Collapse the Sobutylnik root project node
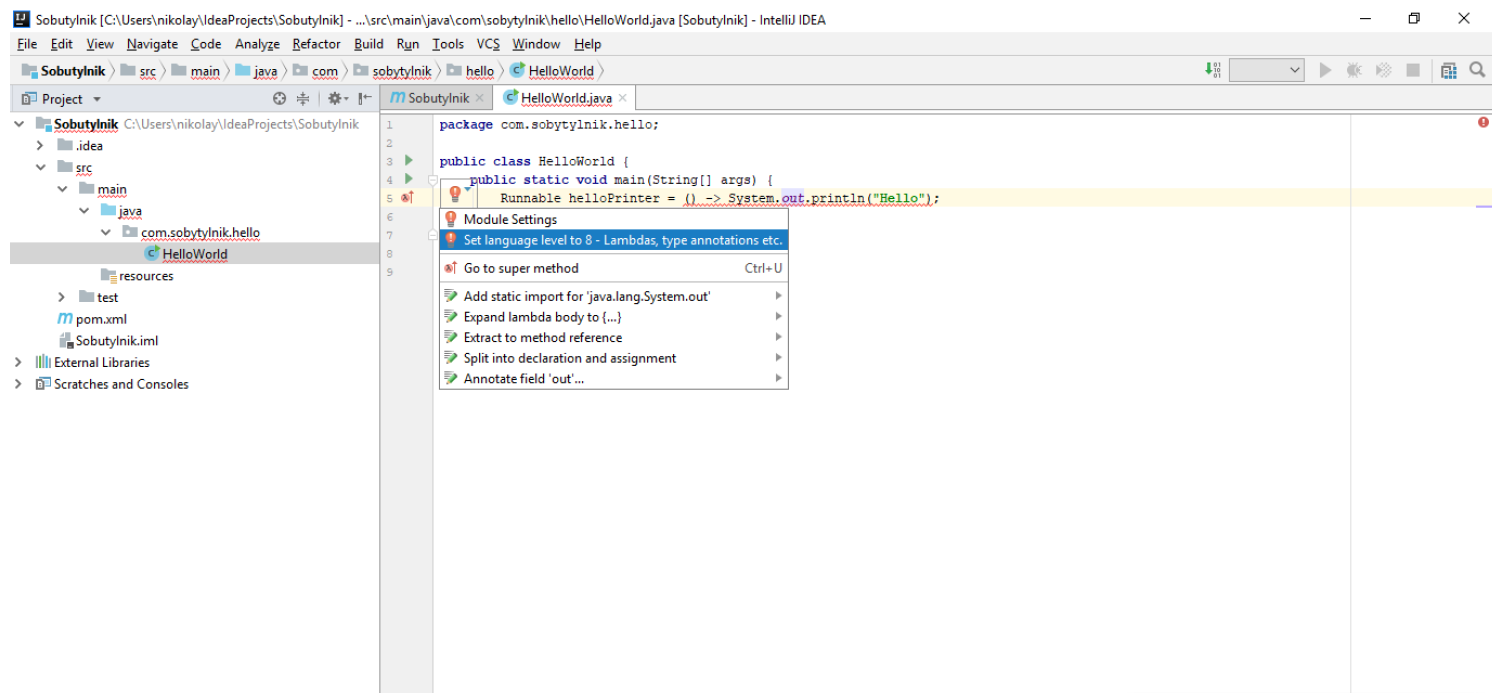 (19, 124)
